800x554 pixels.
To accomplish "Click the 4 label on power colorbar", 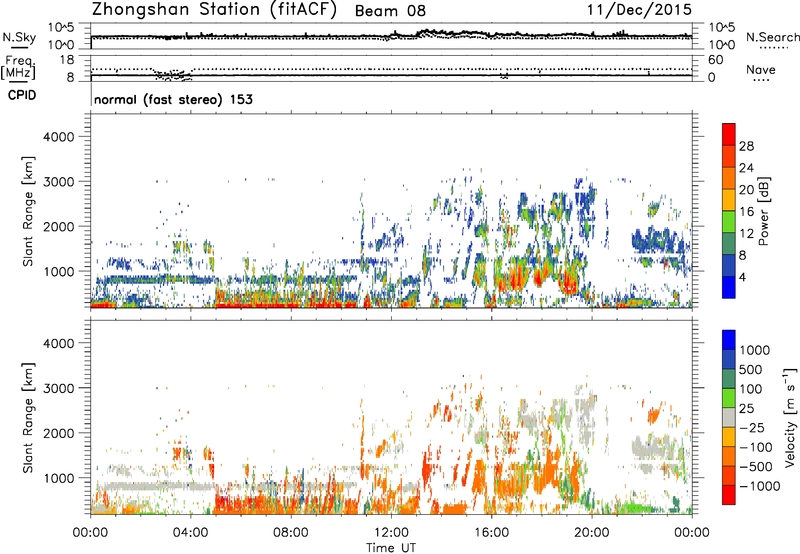I will coord(743,278).
